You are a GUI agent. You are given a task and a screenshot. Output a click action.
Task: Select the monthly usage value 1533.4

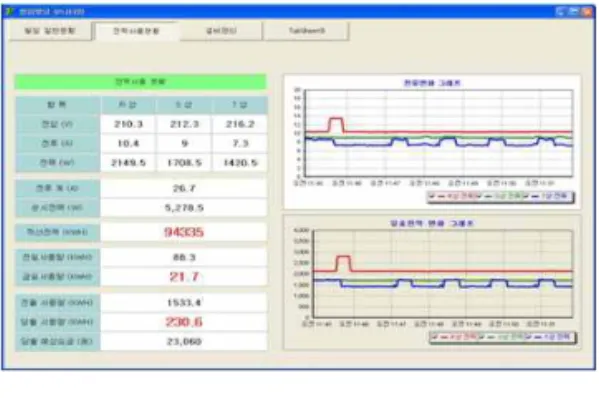click(x=184, y=303)
